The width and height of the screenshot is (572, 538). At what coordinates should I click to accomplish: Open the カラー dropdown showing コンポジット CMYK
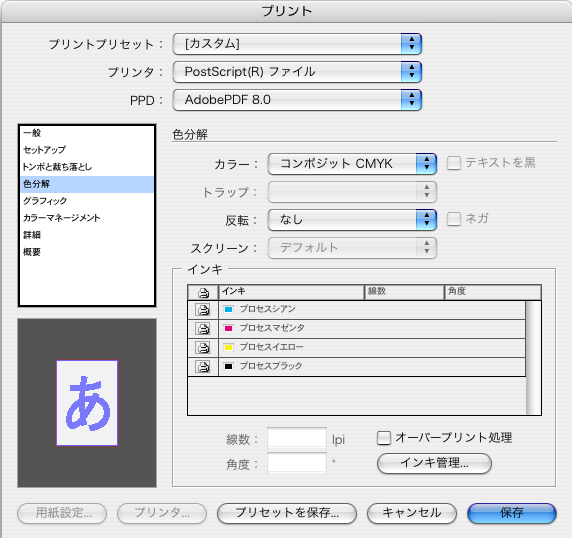(x=352, y=164)
